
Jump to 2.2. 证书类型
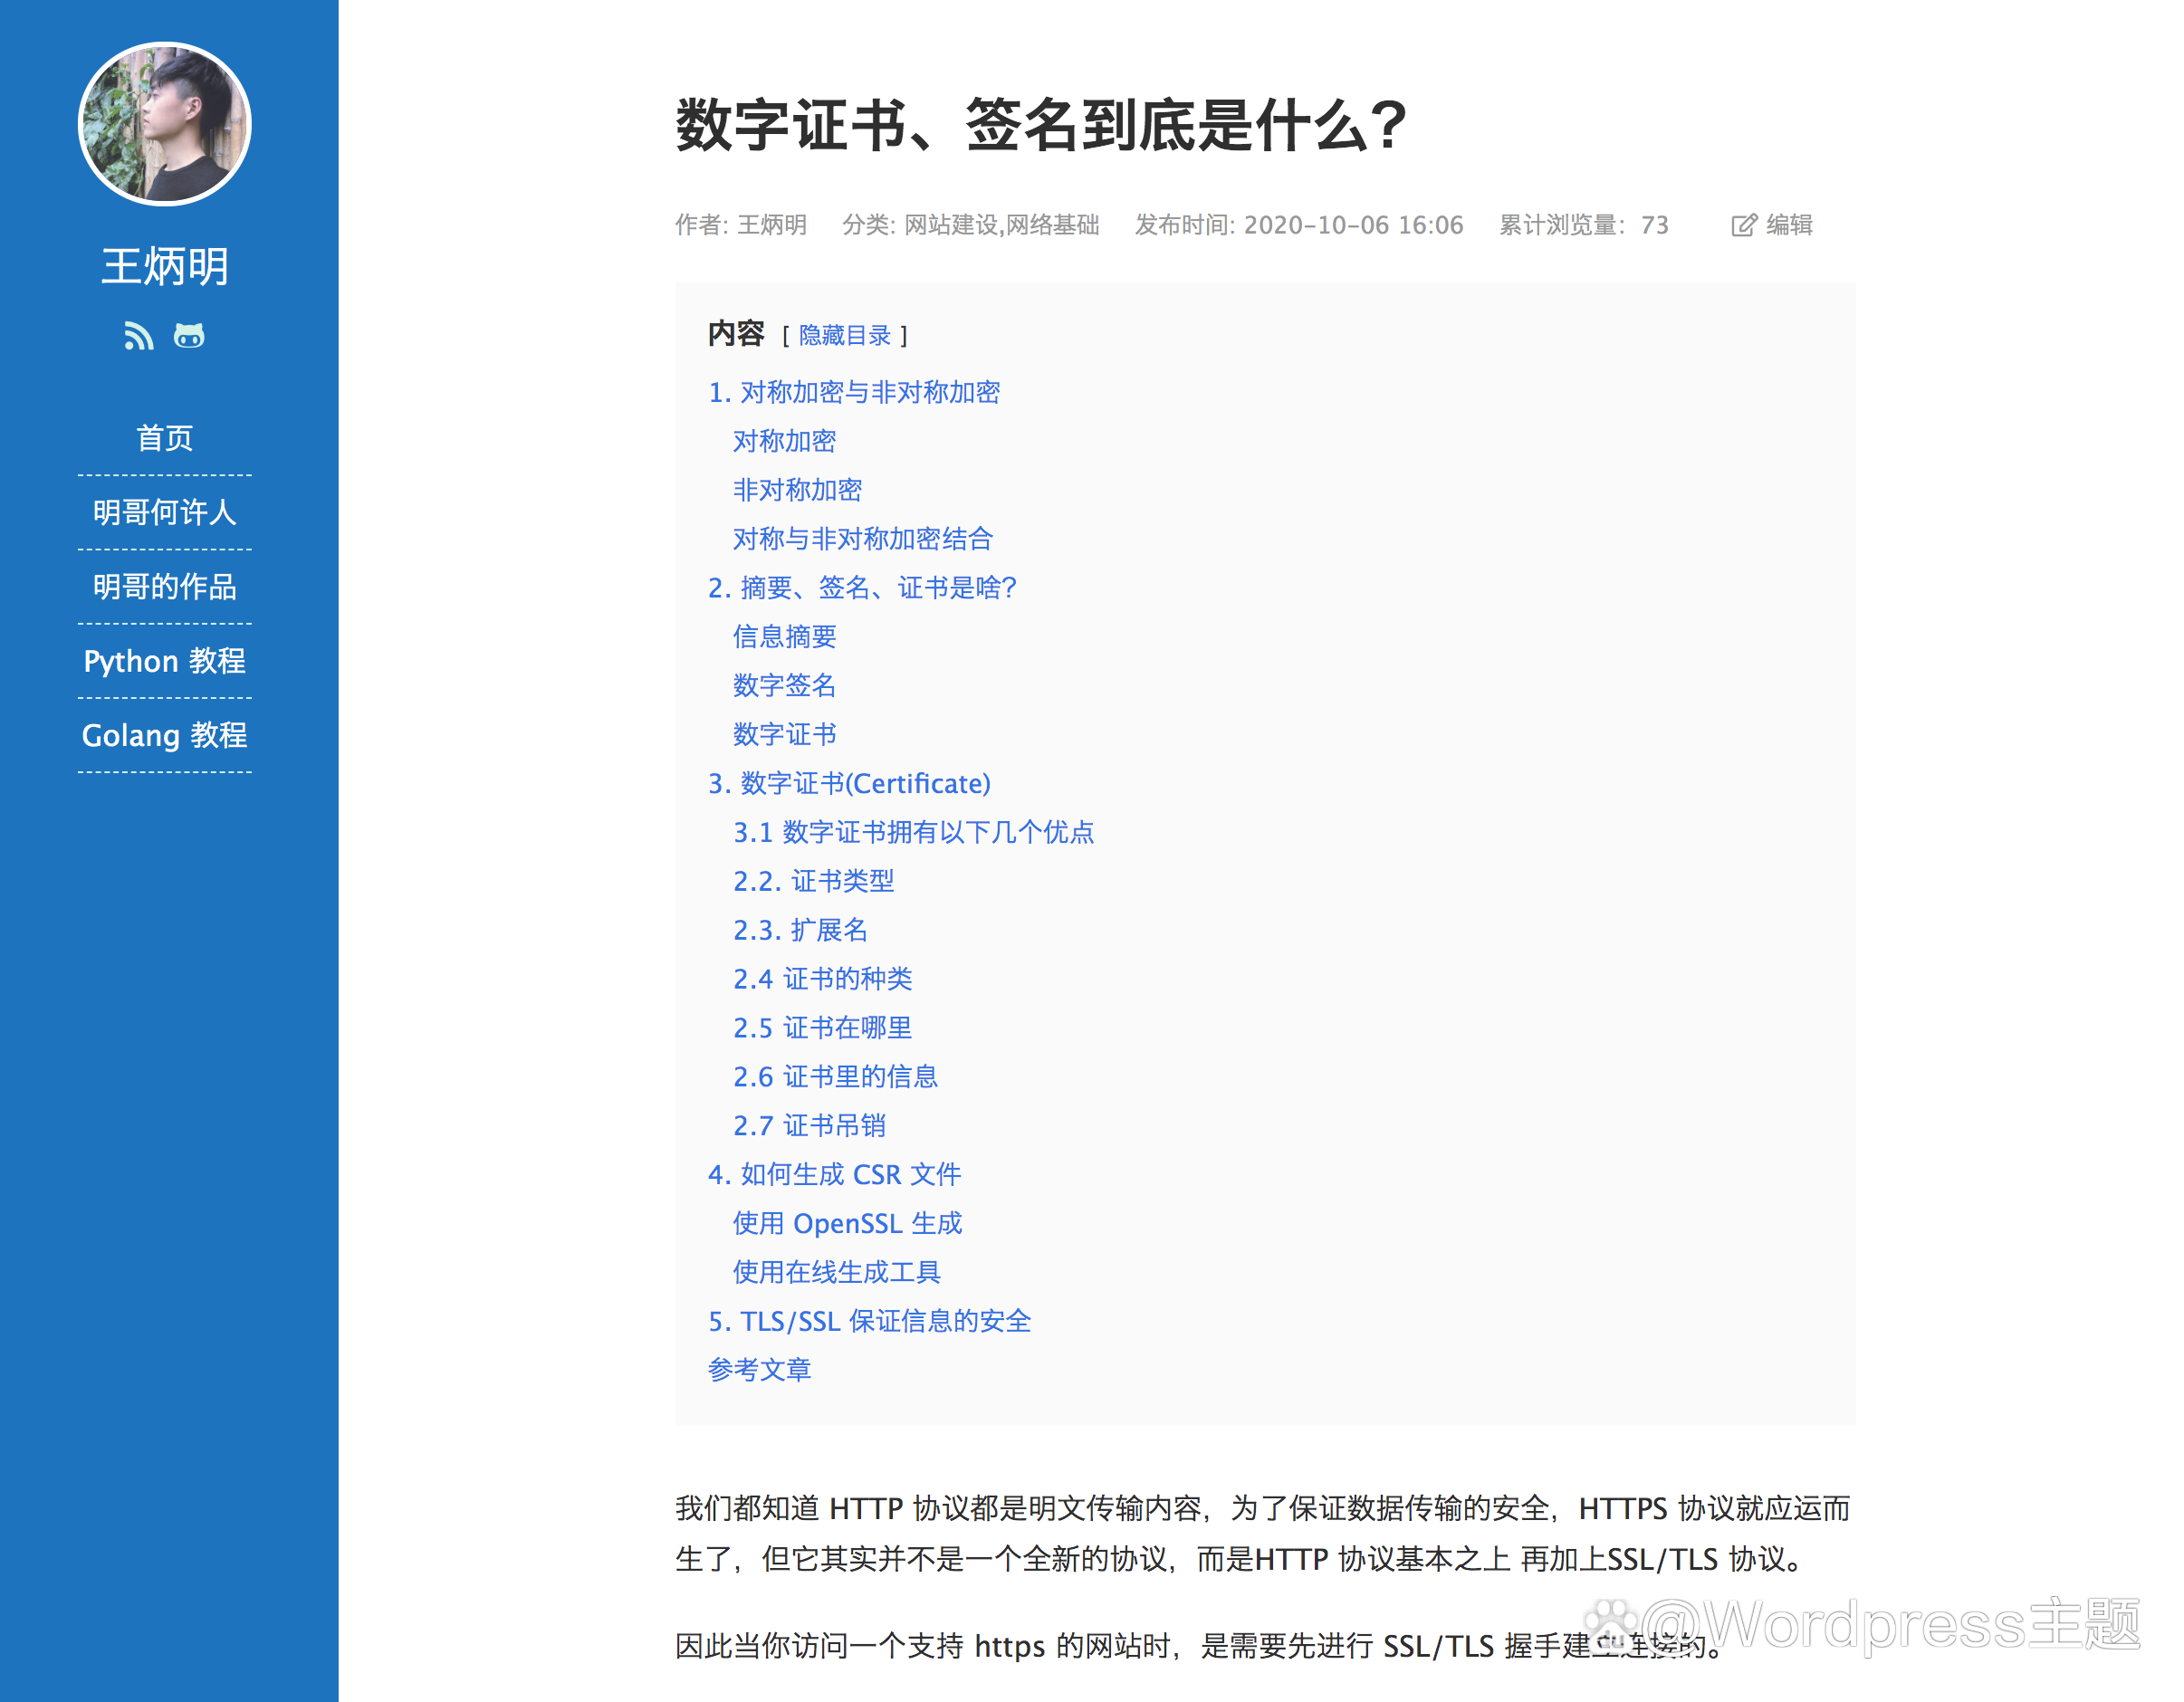(x=813, y=881)
